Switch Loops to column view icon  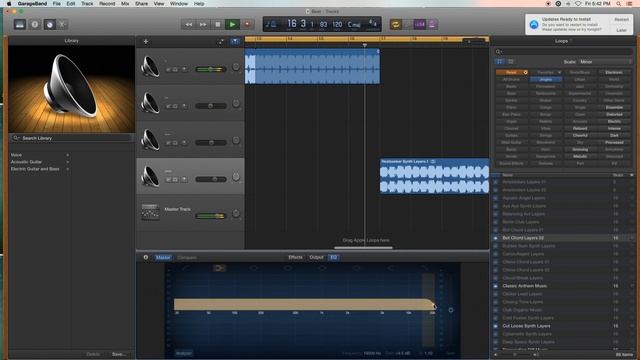(510, 62)
